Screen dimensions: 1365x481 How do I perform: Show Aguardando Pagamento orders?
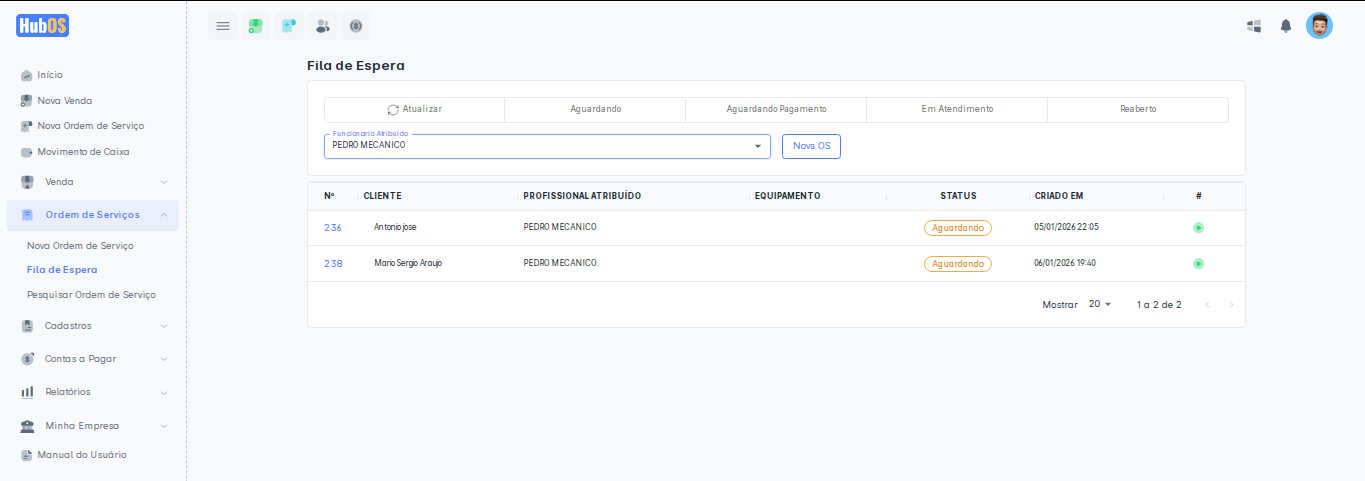tap(776, 109)
